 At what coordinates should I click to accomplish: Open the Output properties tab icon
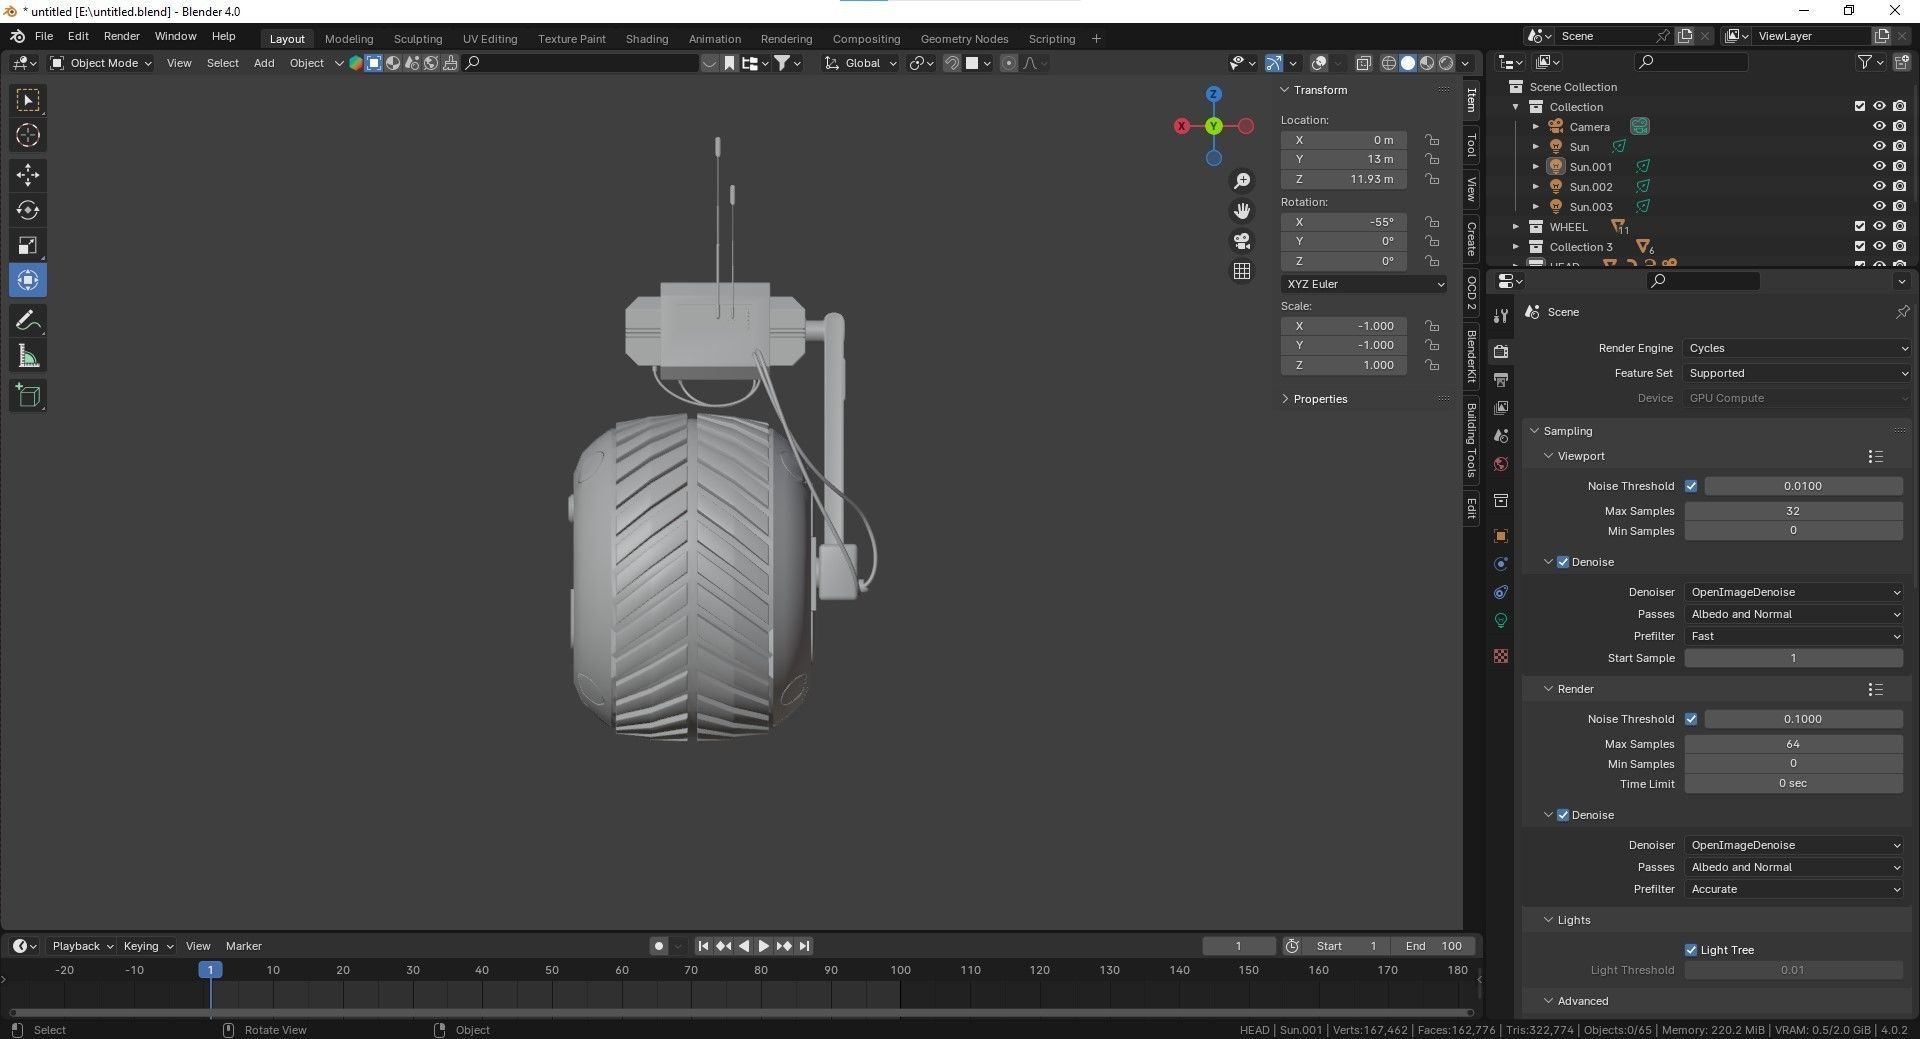1501,380
